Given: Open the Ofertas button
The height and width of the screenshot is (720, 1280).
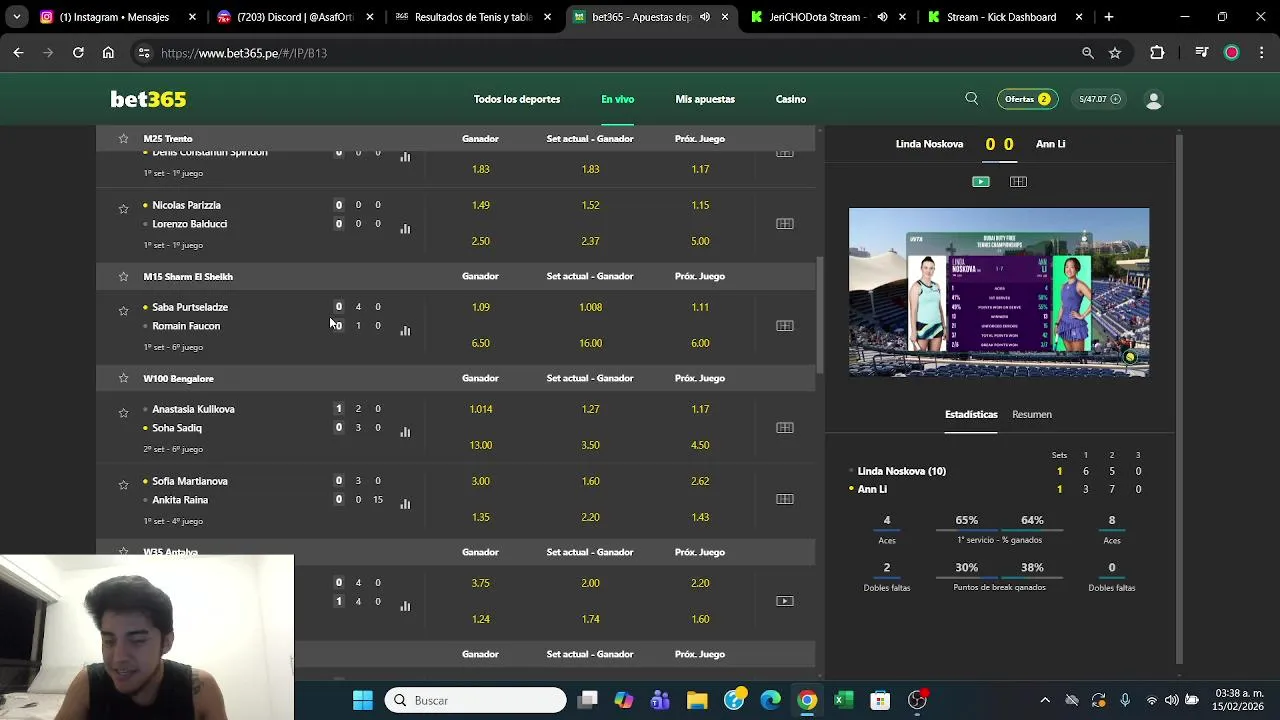Looking at the screenshot, I should click(x=1027, y=99).
